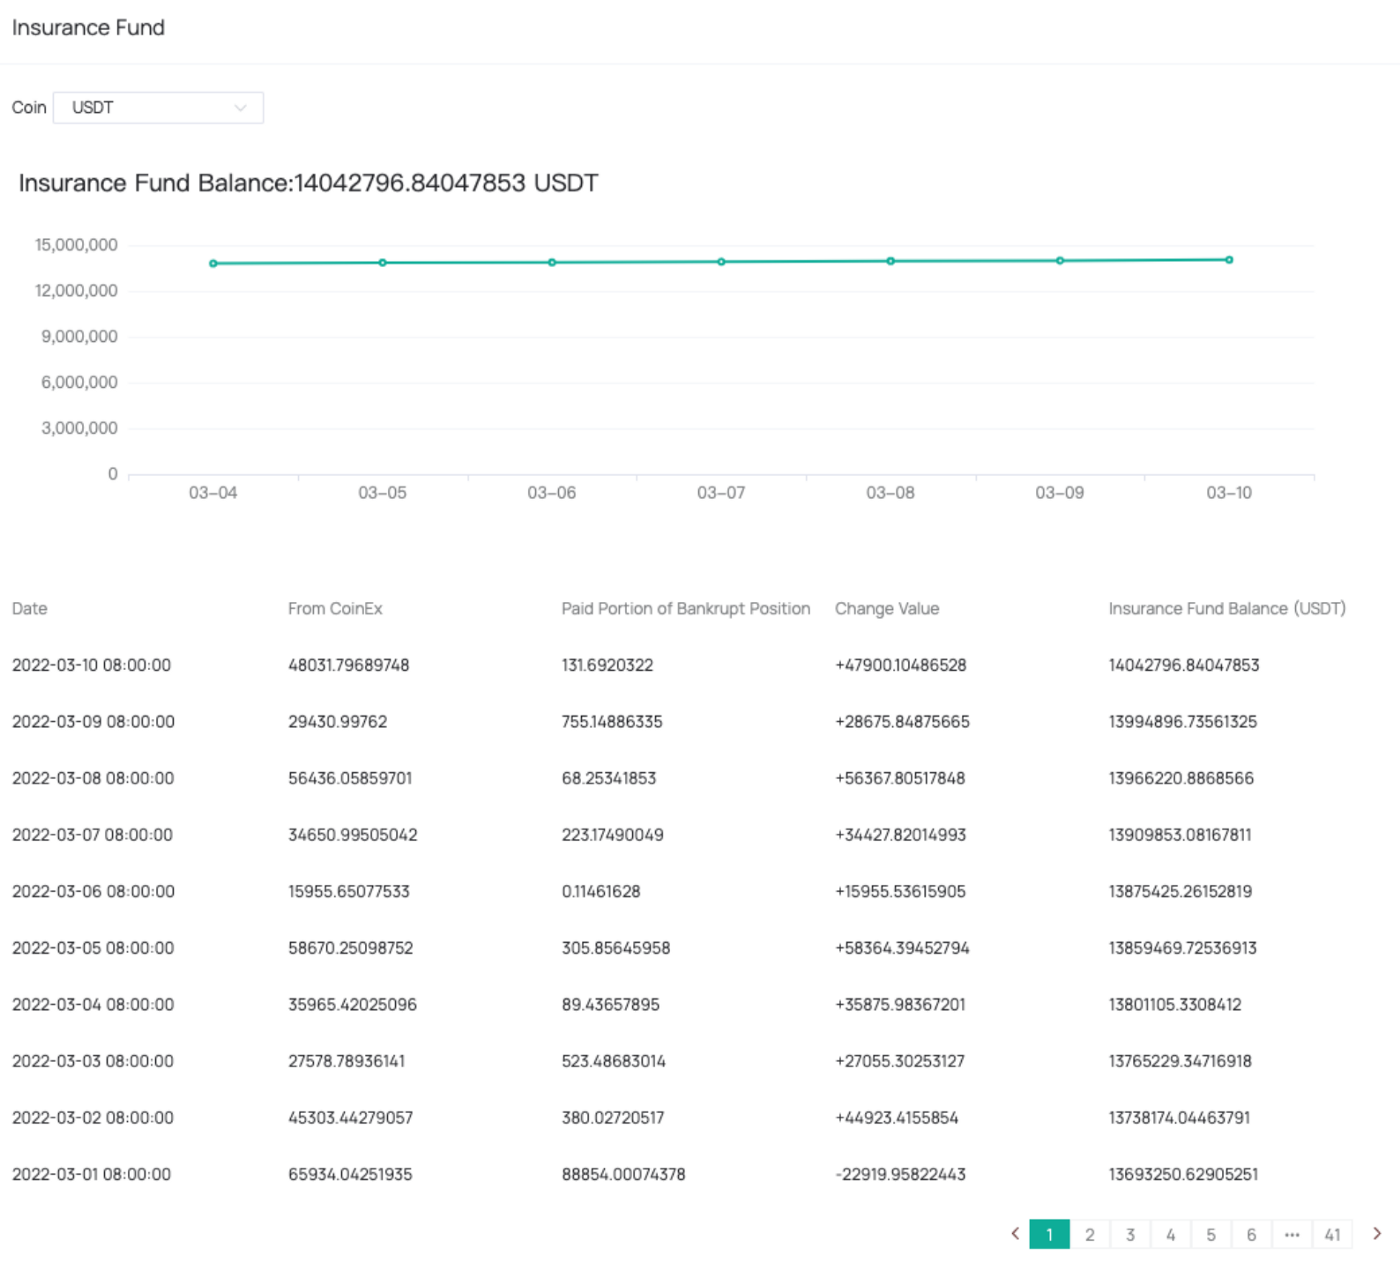The image size is (1400, 1269).
Task: Click the 03-09 point on balance line
Action: (x=1060, y=261)
